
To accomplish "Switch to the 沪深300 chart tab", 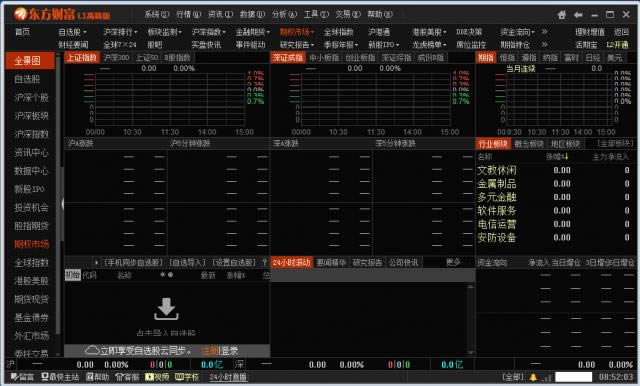I will 116,58.
